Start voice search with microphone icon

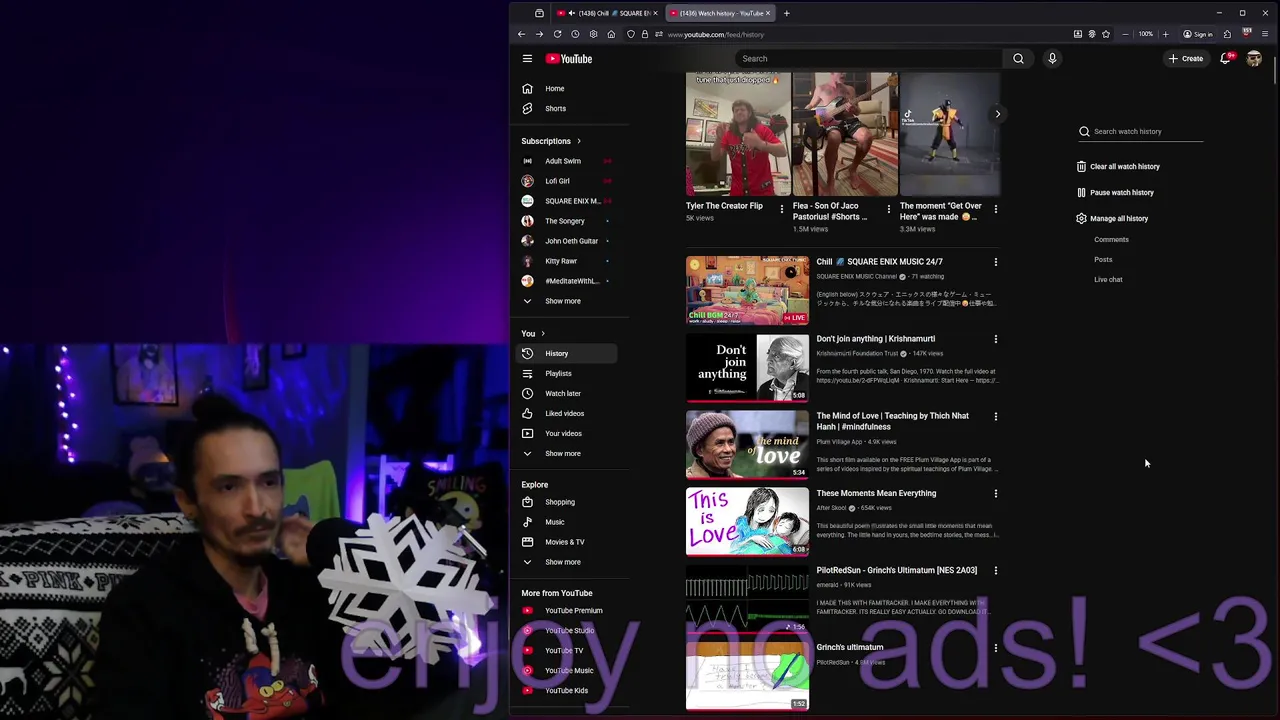[1052, 59]
